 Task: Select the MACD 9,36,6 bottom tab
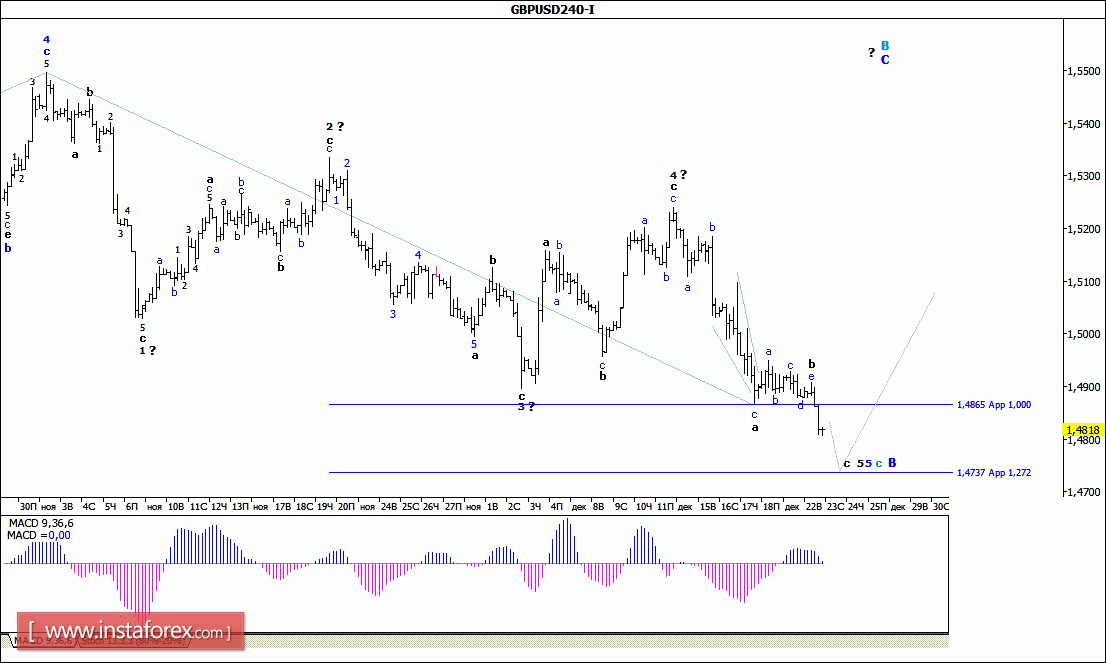pyautogui.click(x=42, y=641)
